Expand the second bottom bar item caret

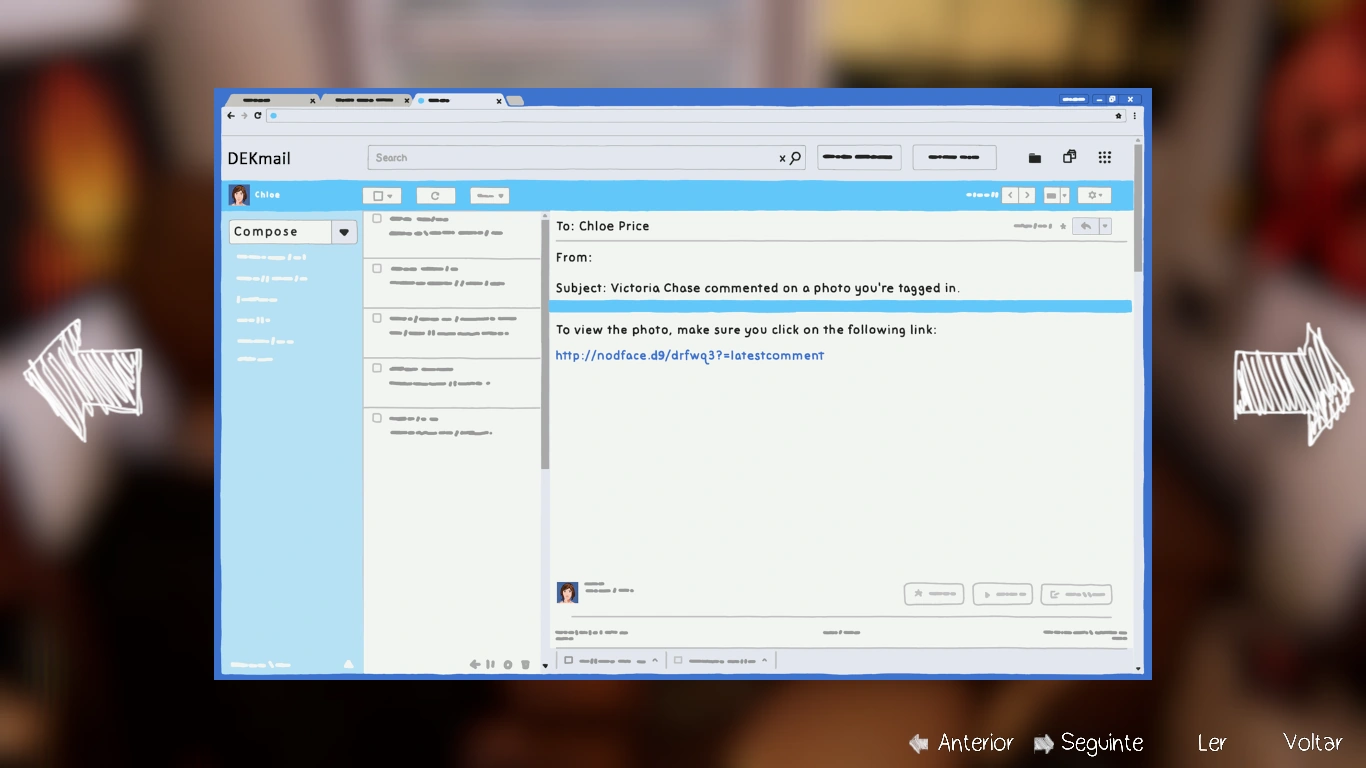764,660
